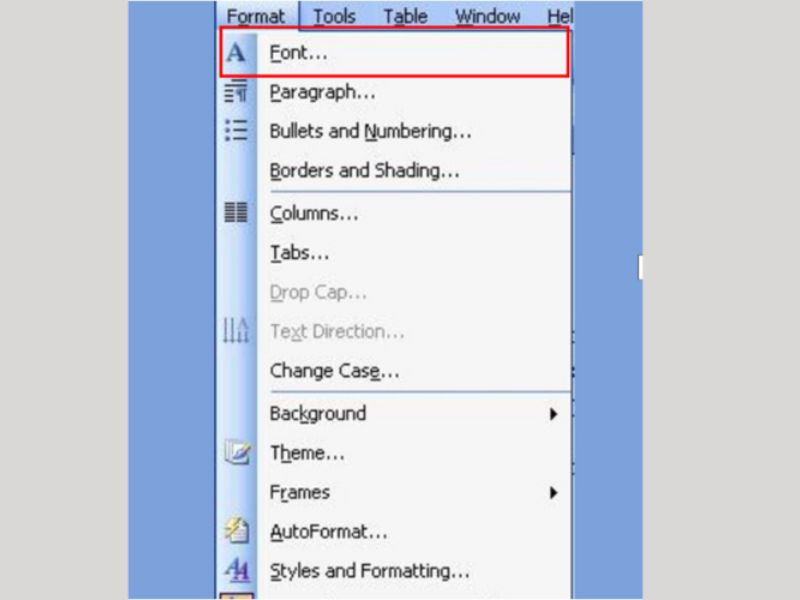Open the Help menu
800x600 pixels.
point(560,16)
